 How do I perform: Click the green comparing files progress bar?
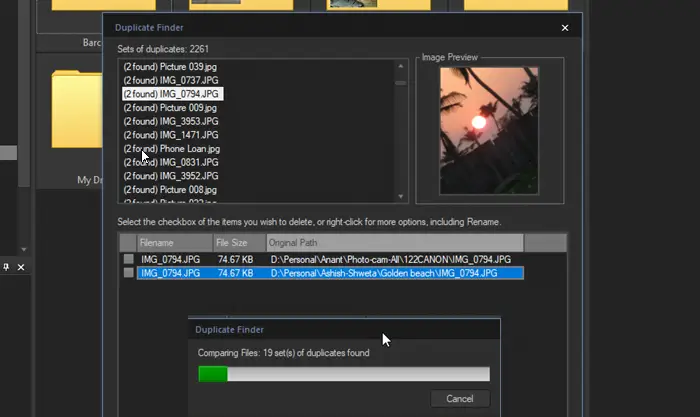point(344,374)
